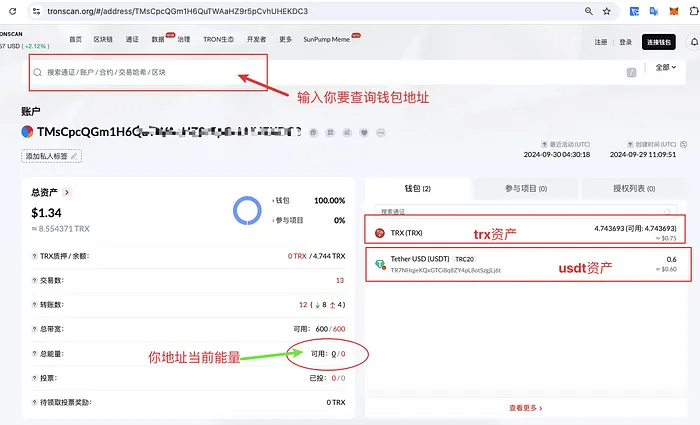Open the 数据 navigation menu
Viewport: 700px width, 425px height.
tap(158, 39)
